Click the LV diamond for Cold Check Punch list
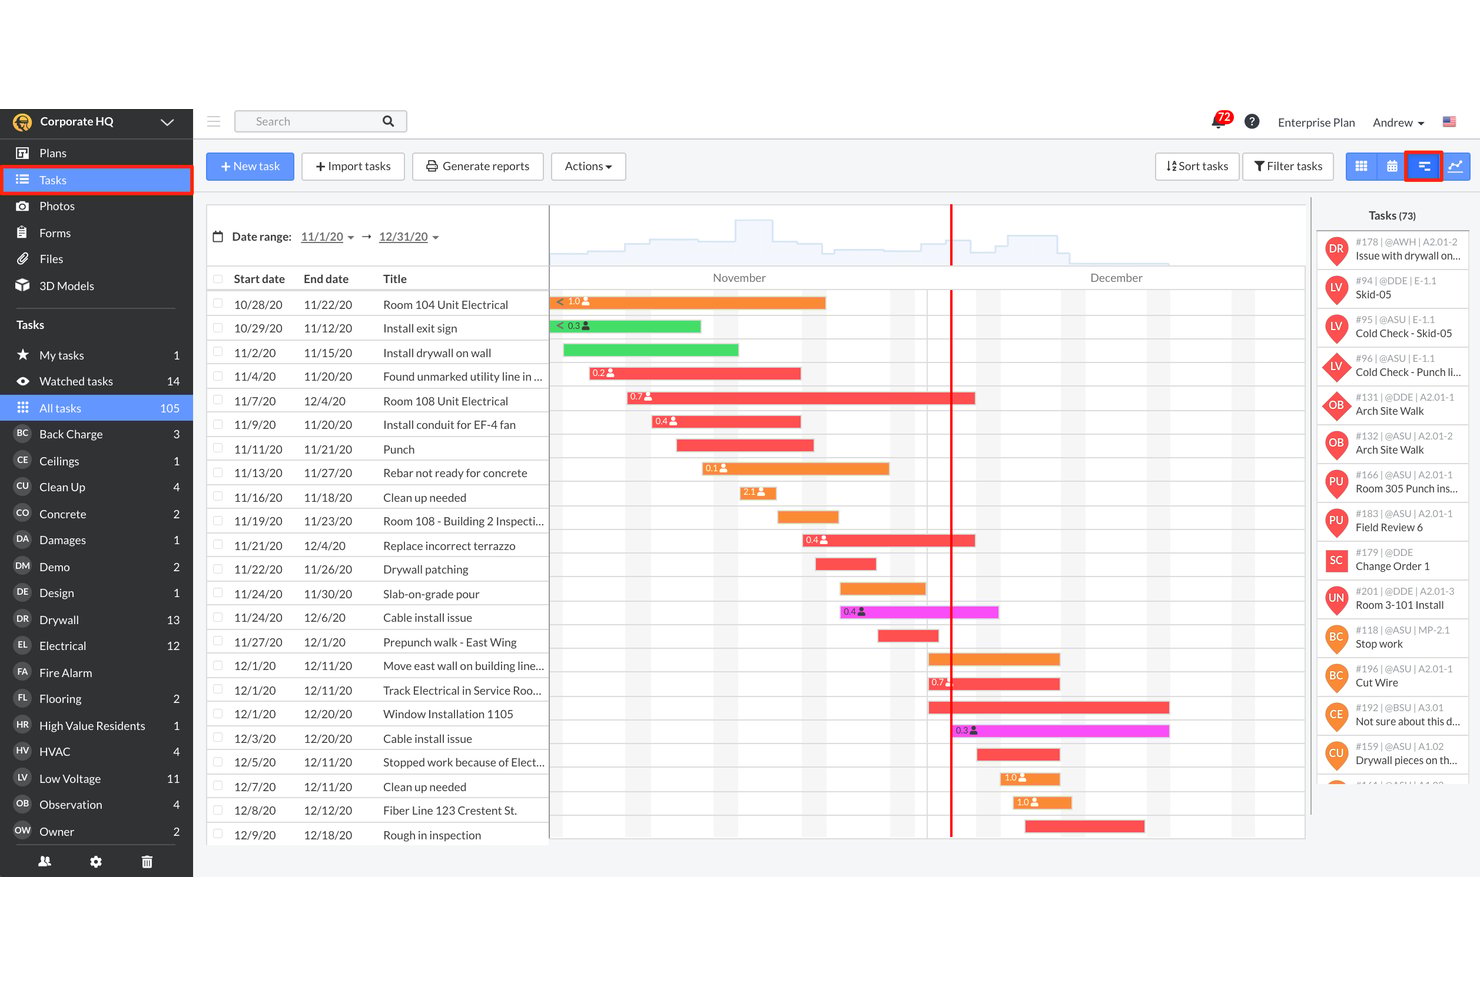1480x987 pixels. (1336, 367)
